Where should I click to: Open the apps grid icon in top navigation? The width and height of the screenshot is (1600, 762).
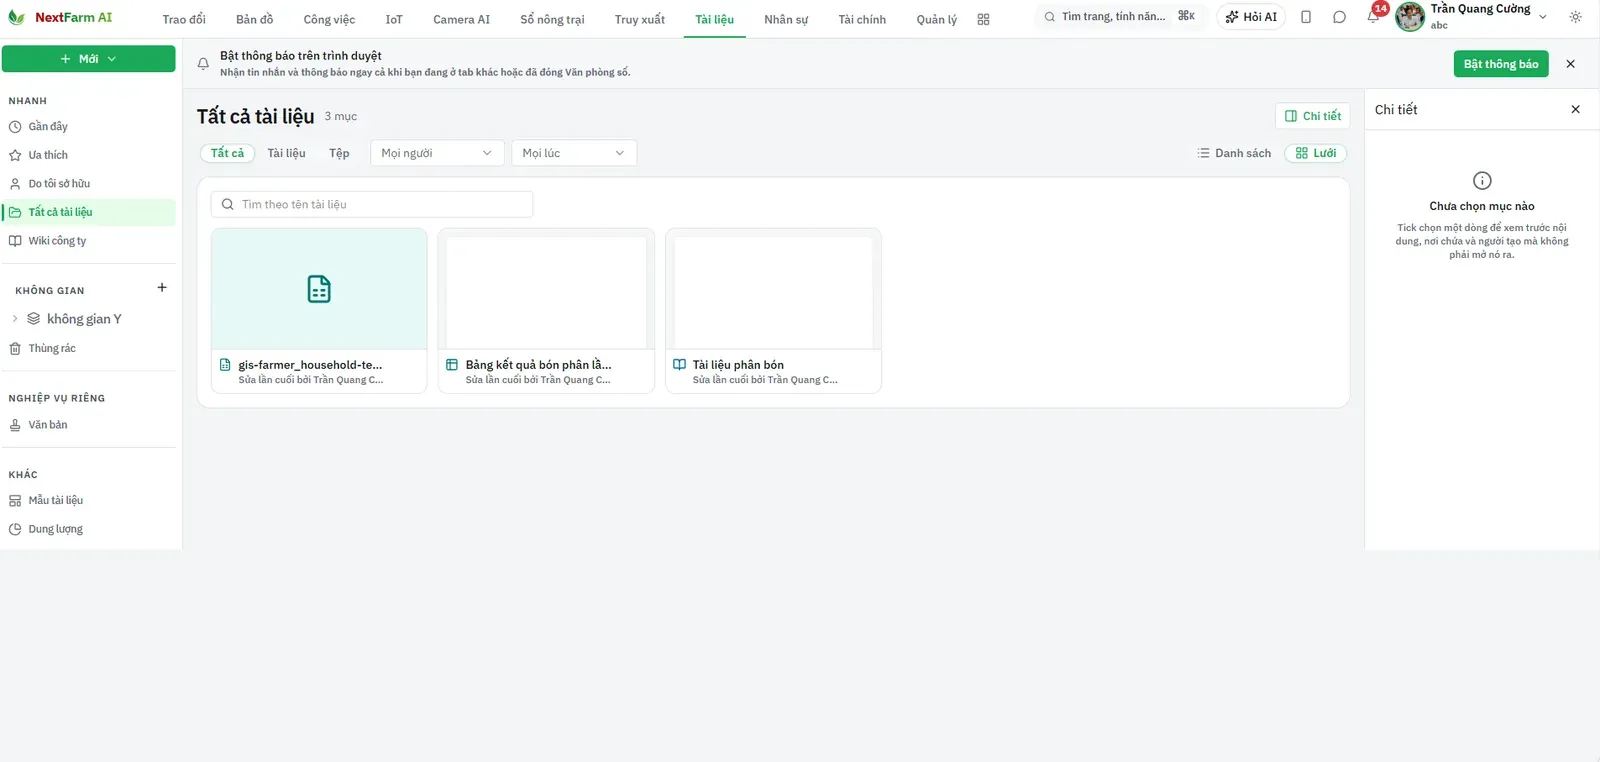(x=983, y=19)
